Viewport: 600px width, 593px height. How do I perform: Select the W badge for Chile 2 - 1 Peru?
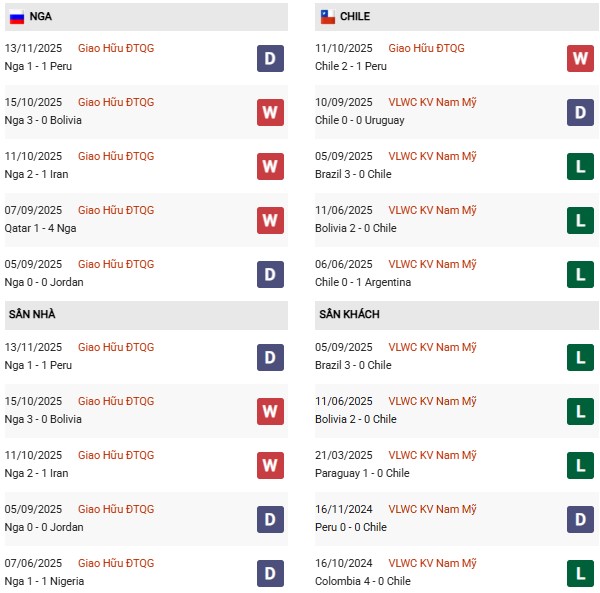(581, 58)
